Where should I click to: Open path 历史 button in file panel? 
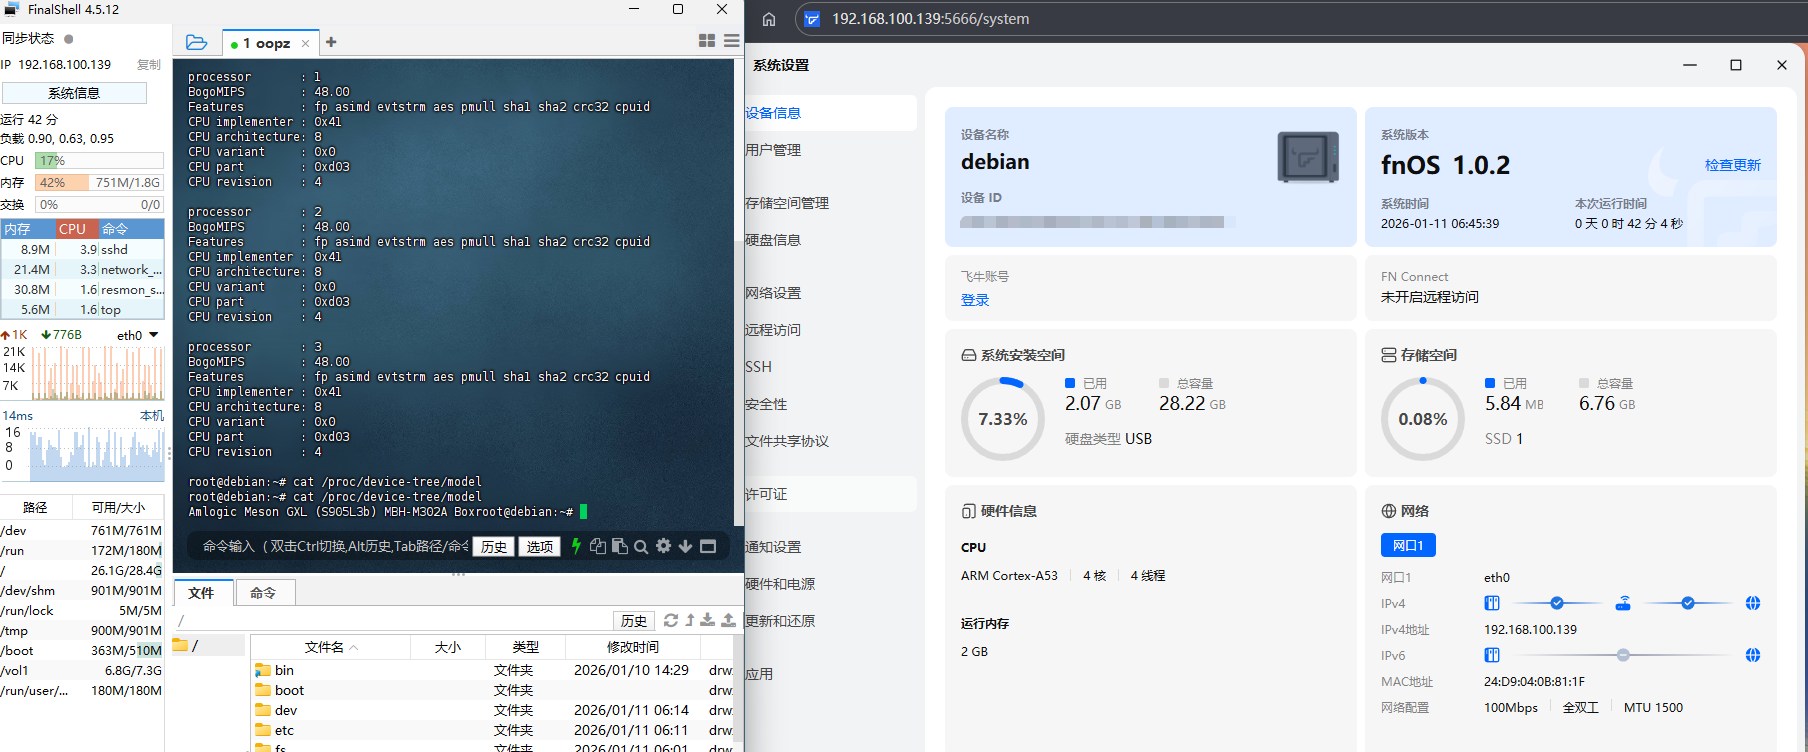634,621
